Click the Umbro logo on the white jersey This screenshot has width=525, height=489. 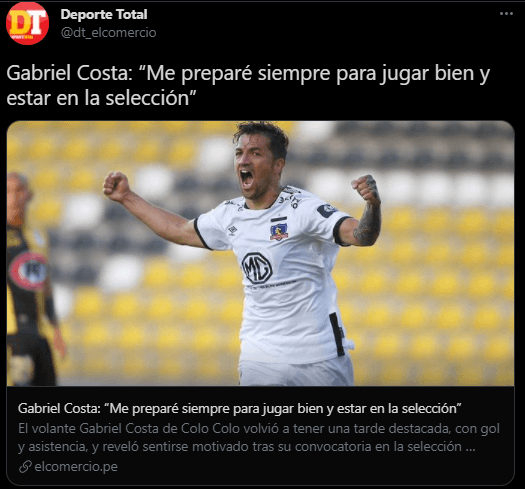point(232,230)
